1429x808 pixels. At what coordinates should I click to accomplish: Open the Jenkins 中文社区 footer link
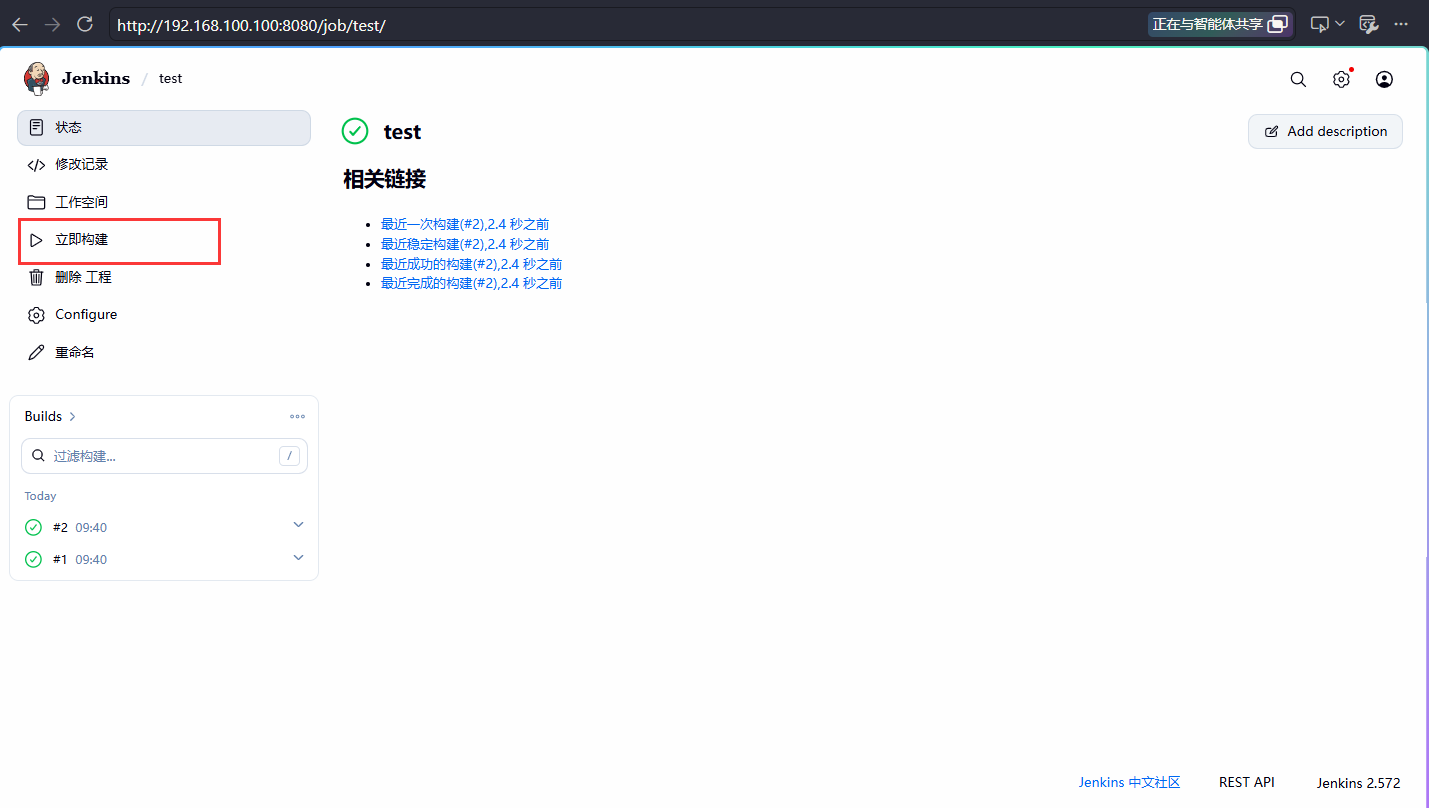[x=1129, y=782]
